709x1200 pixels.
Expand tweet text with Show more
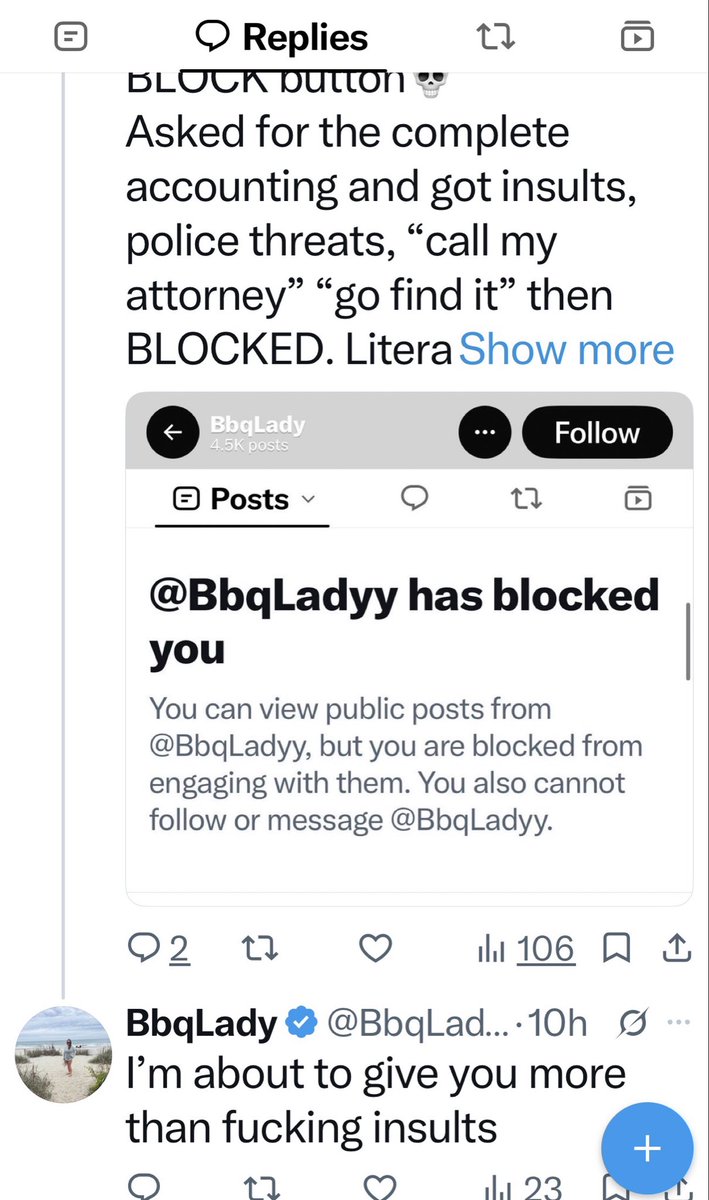coord(566,350)
